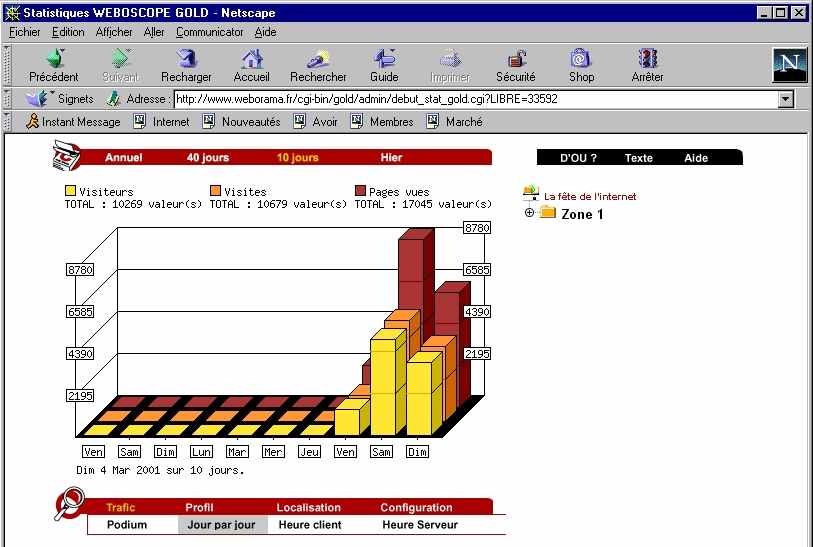Click the yellow Visiteurs legend swatch

click(x=71, y=191)
